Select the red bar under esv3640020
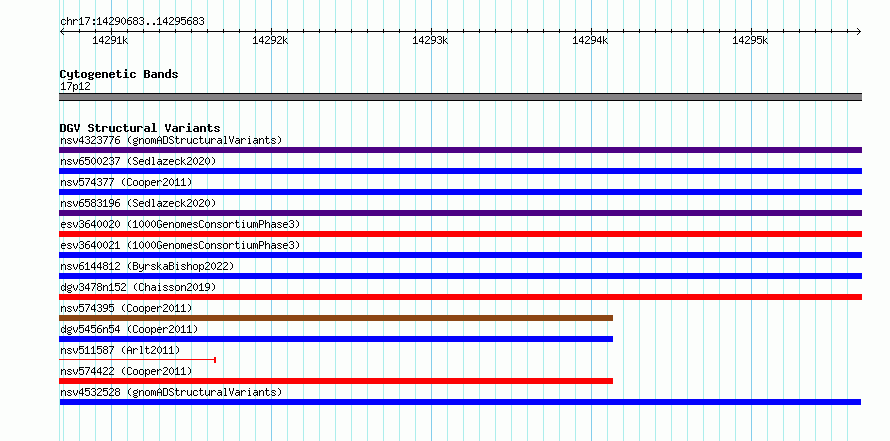This screenshot has height=441, width=890. pyautogui.click(x=460, y=234)
